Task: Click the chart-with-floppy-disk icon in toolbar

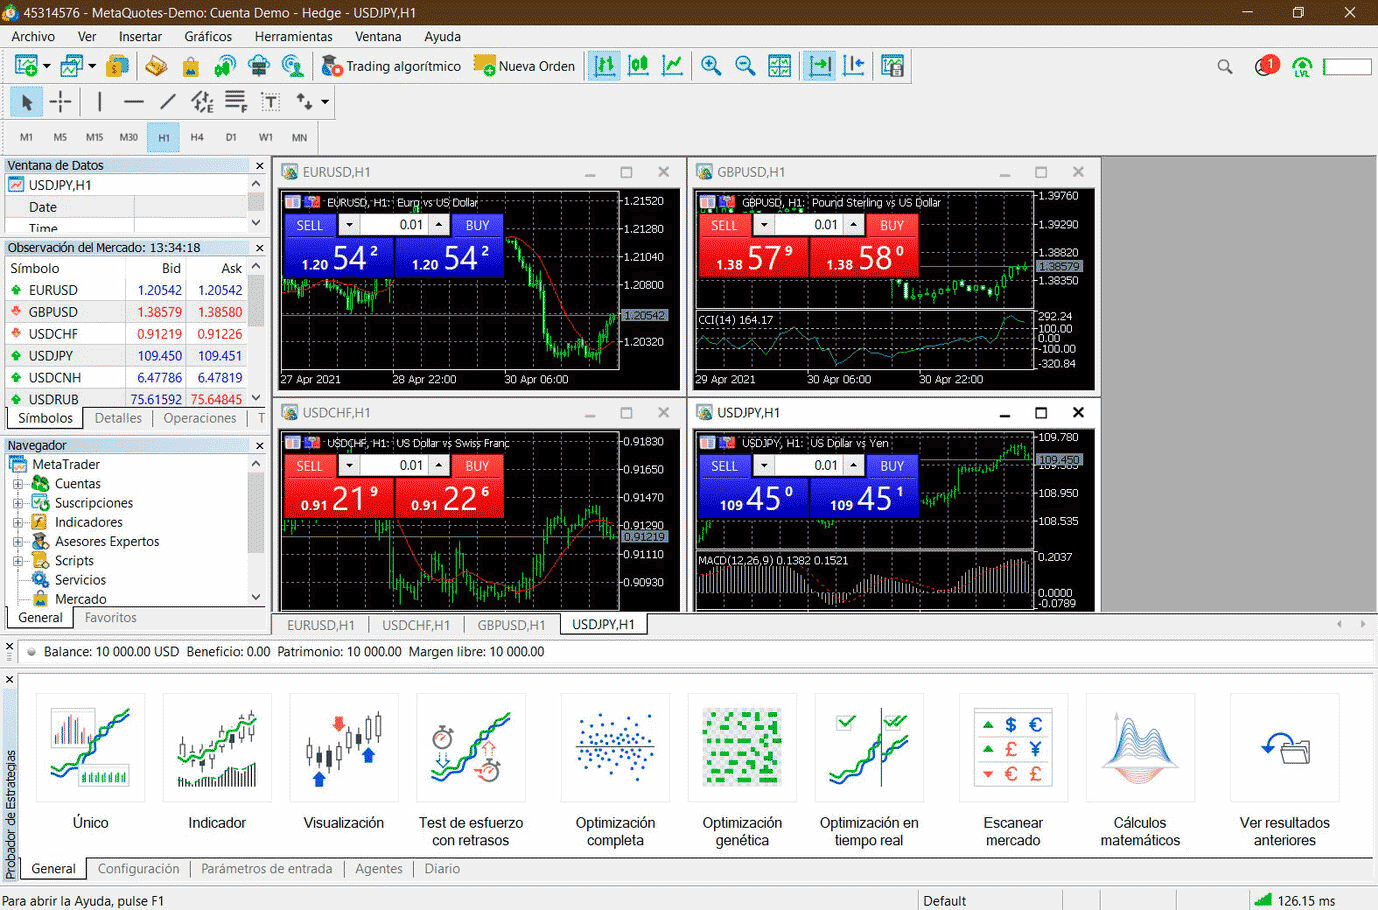Action: 892,66
